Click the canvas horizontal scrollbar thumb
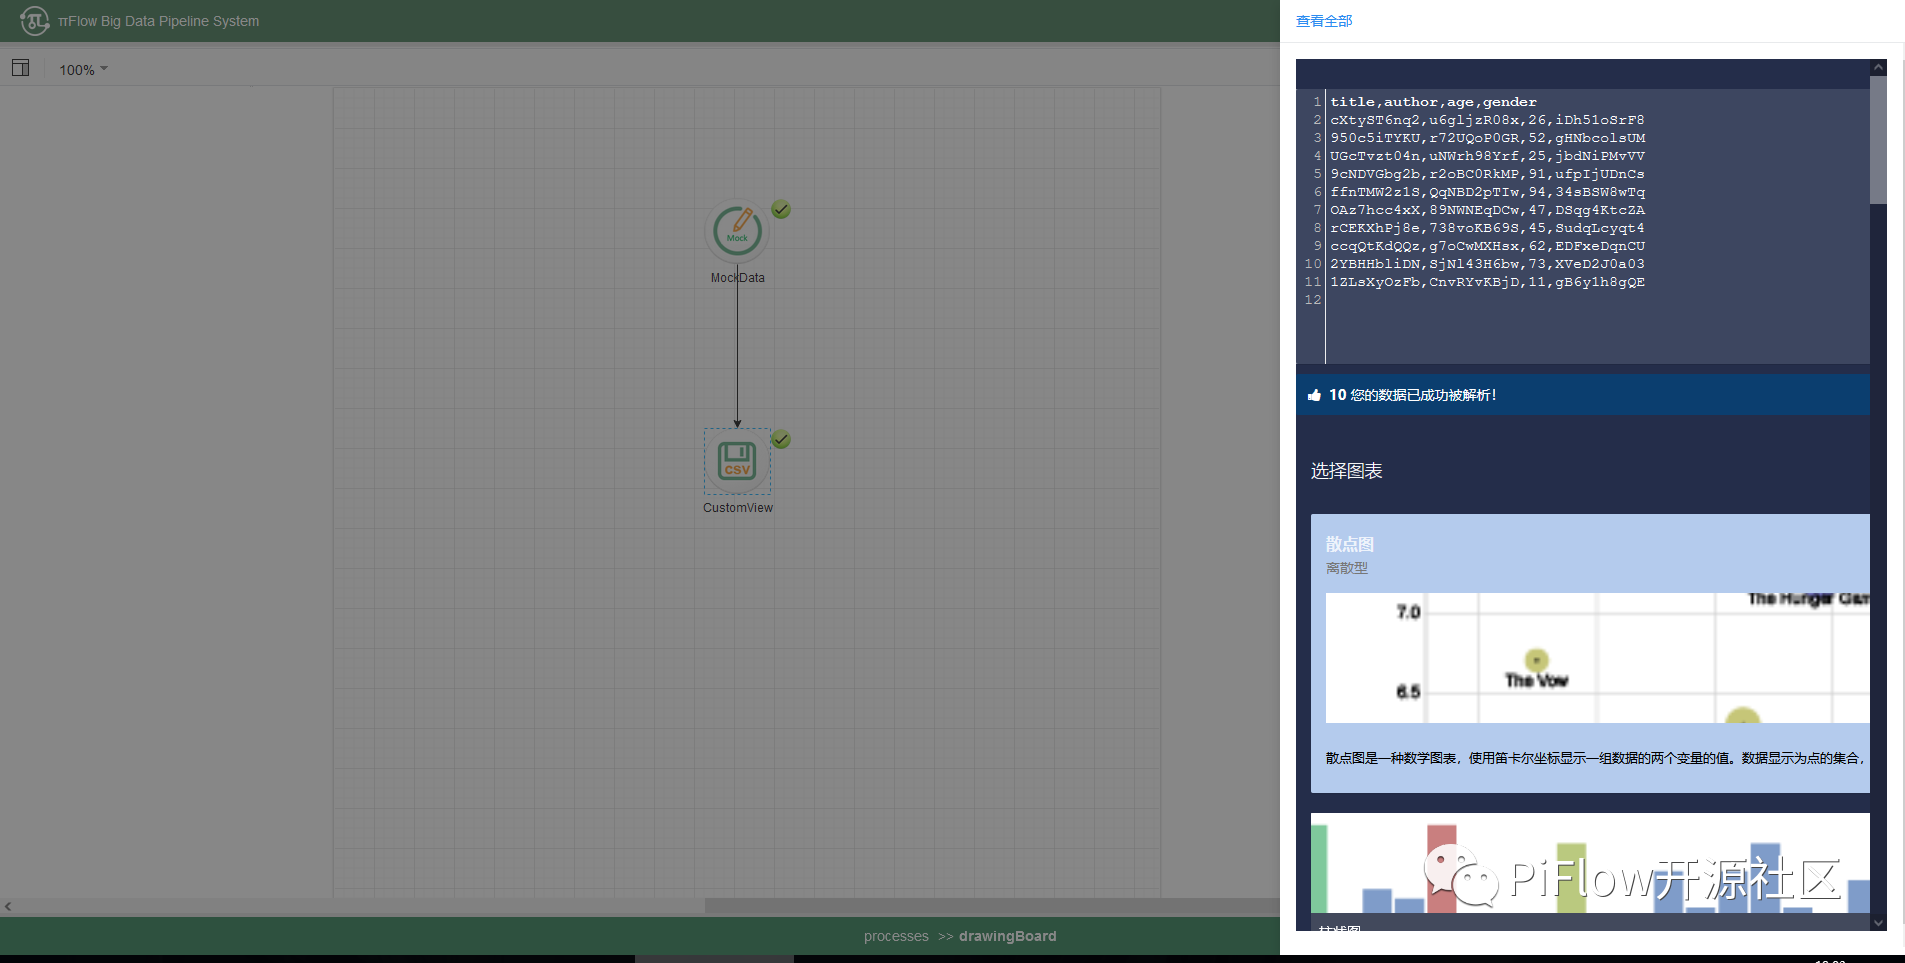 click(x=990, y=906)
